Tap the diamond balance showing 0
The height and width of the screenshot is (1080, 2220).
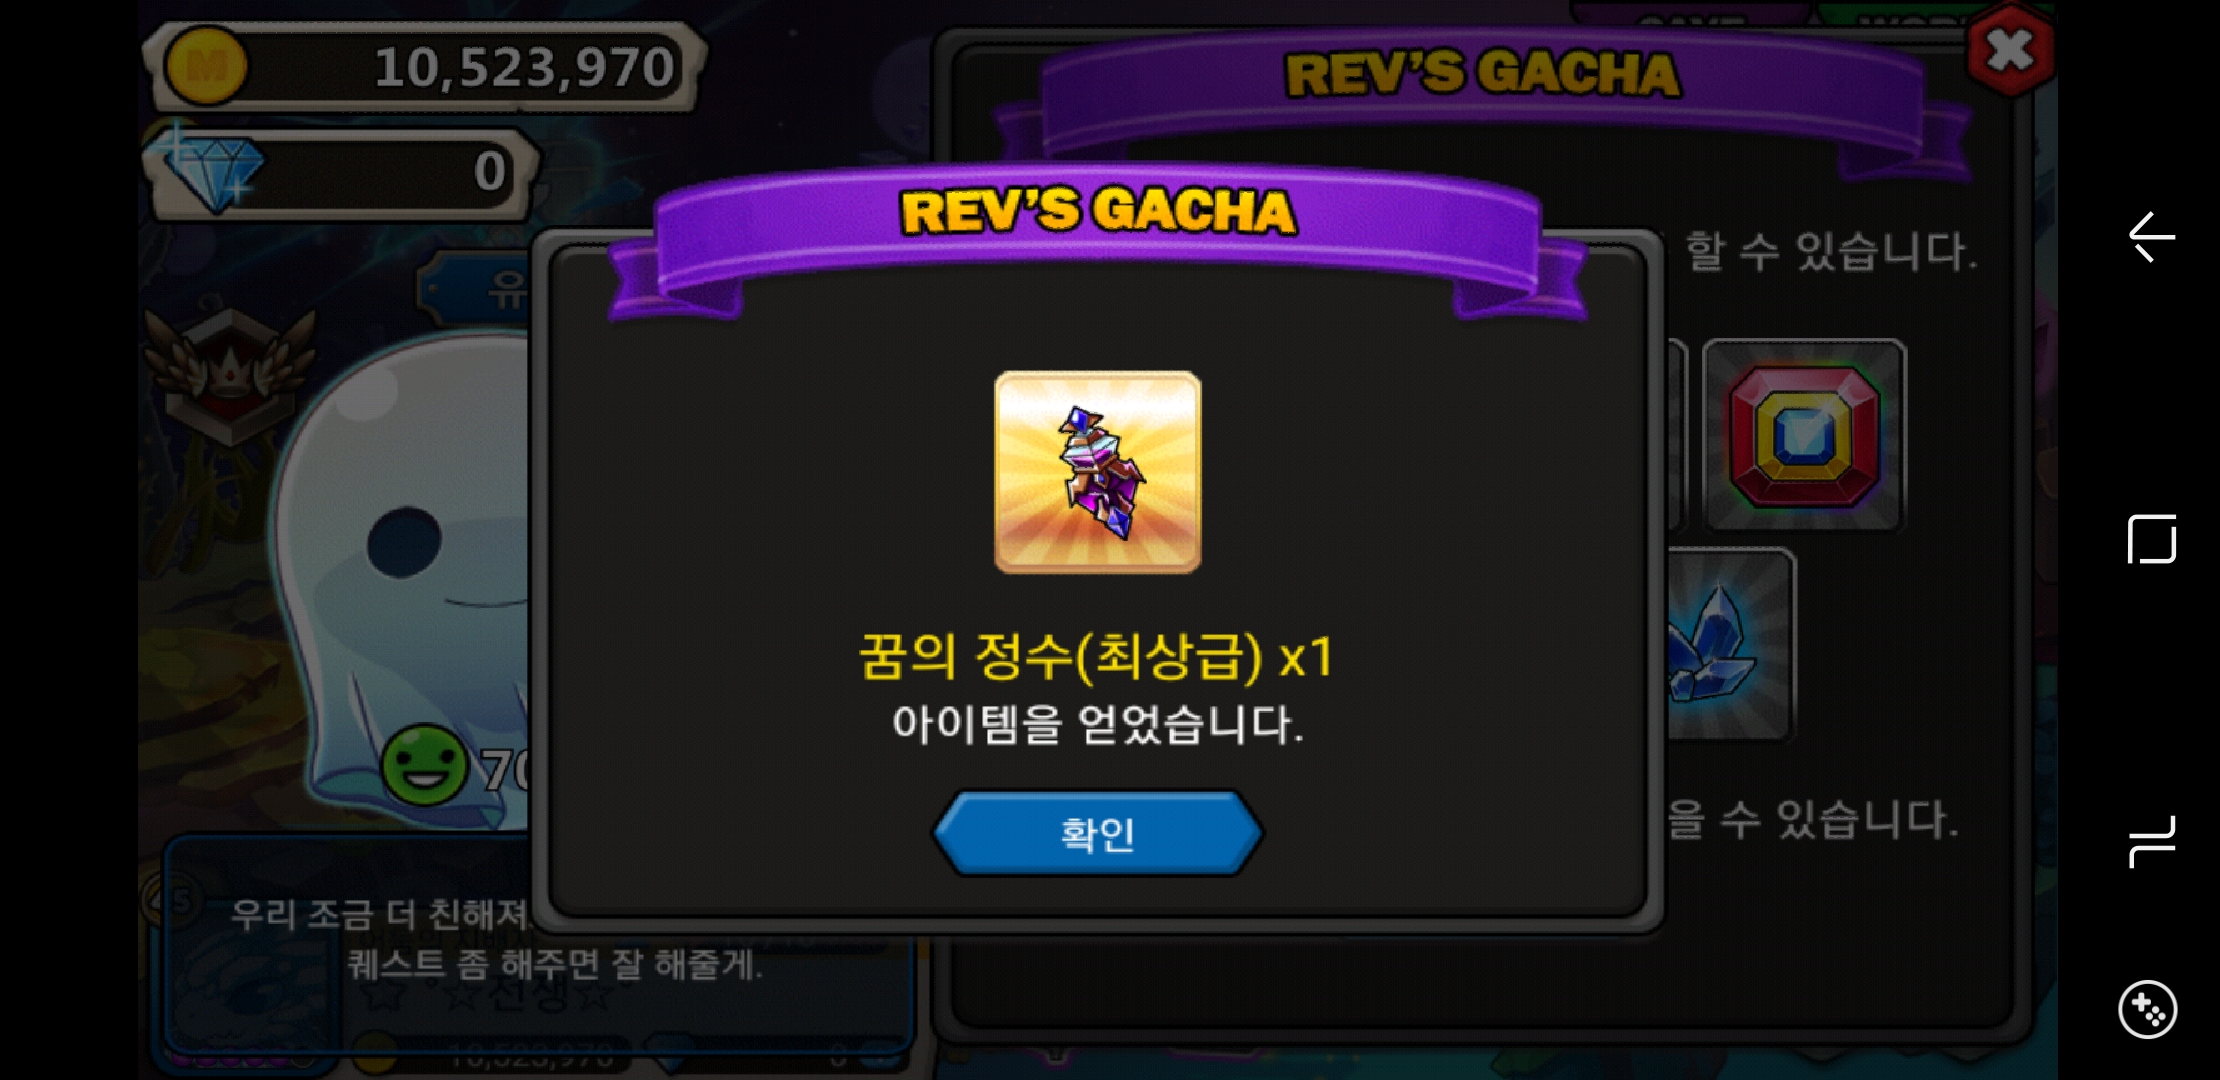click(x=342, y=172)
